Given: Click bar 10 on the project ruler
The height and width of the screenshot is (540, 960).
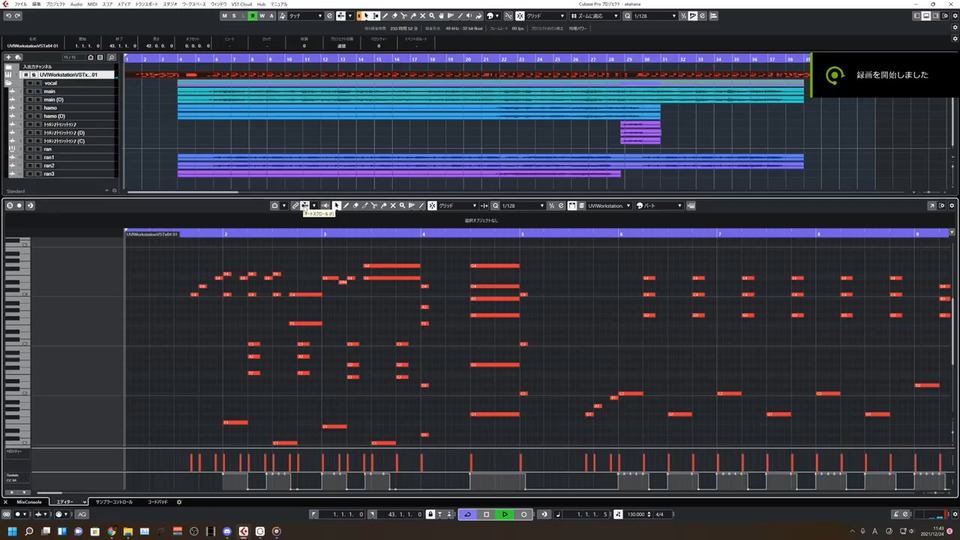Looking at the screenshot, I should [289, 59].
